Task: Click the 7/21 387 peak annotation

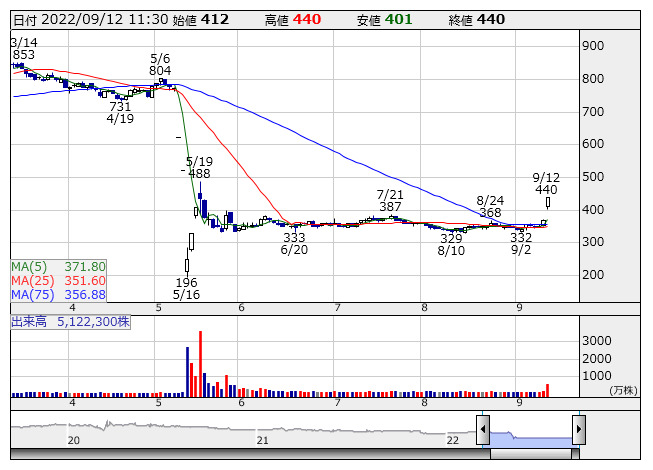Action: [x=390, y=200]
